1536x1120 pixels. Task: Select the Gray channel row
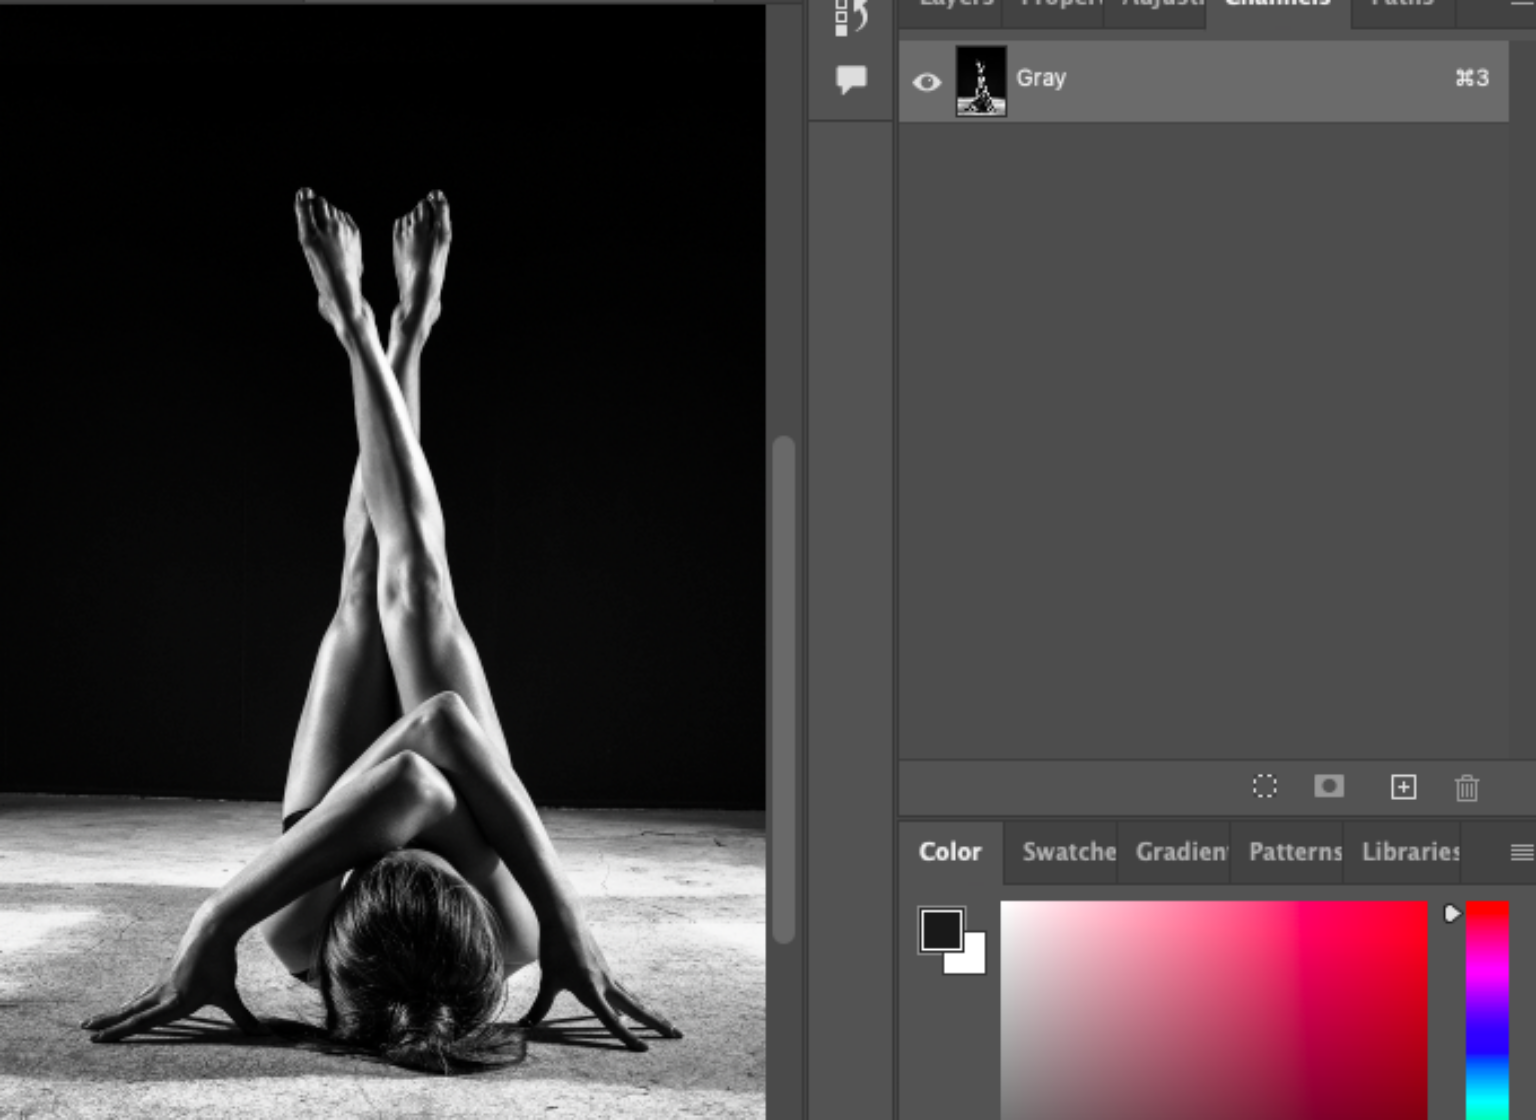pos(1150,79)
